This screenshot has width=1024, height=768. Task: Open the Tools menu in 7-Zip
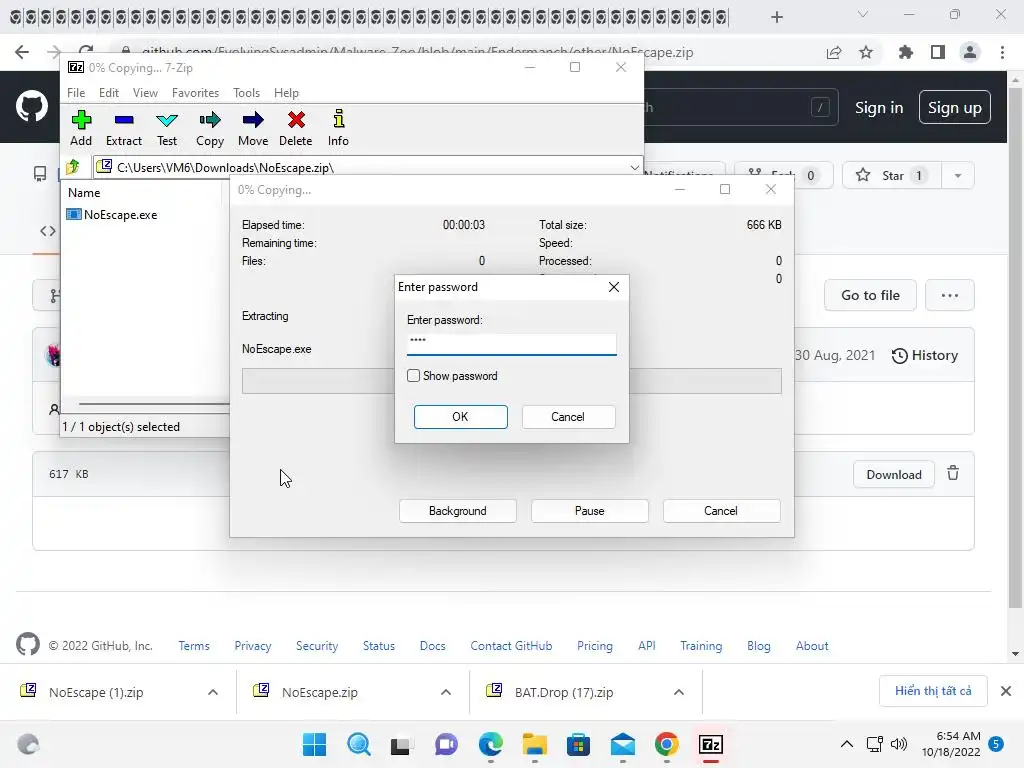pos(246,93)
